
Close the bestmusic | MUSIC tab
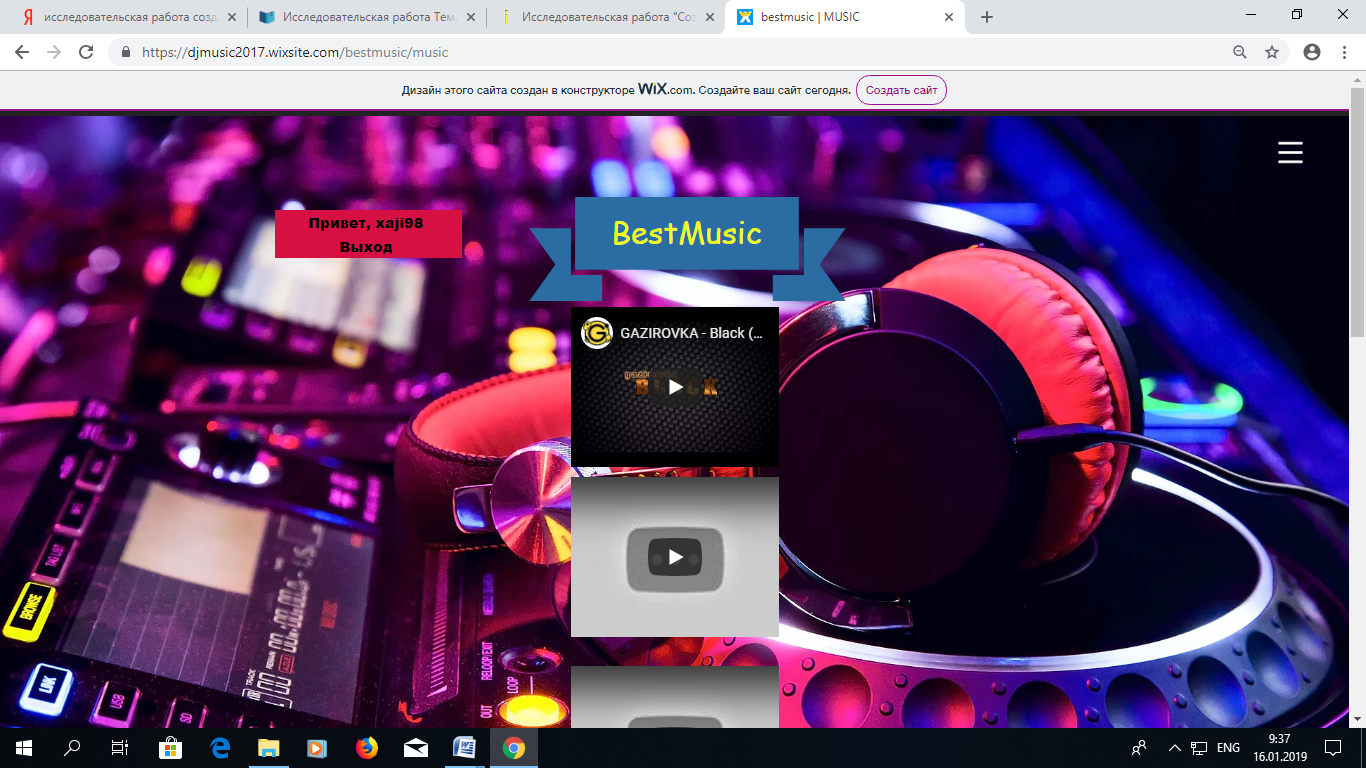coord(949,17)
